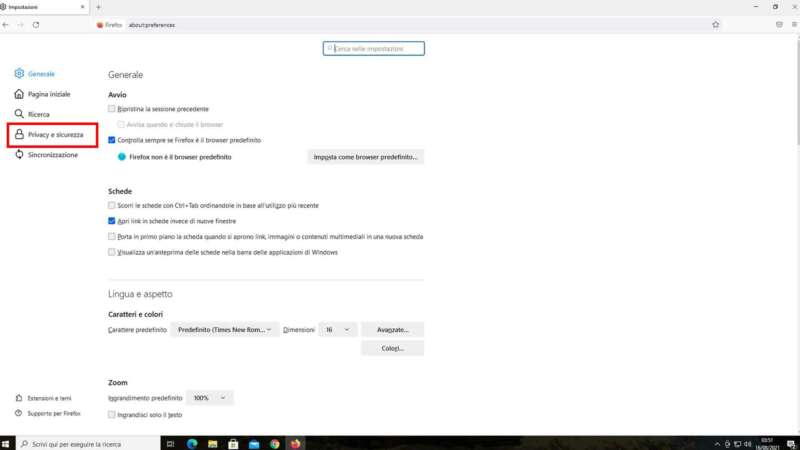800x450 pixels.
Task: Click the Privacy e sicurezza lock icon
Action: tap(19, 134)
